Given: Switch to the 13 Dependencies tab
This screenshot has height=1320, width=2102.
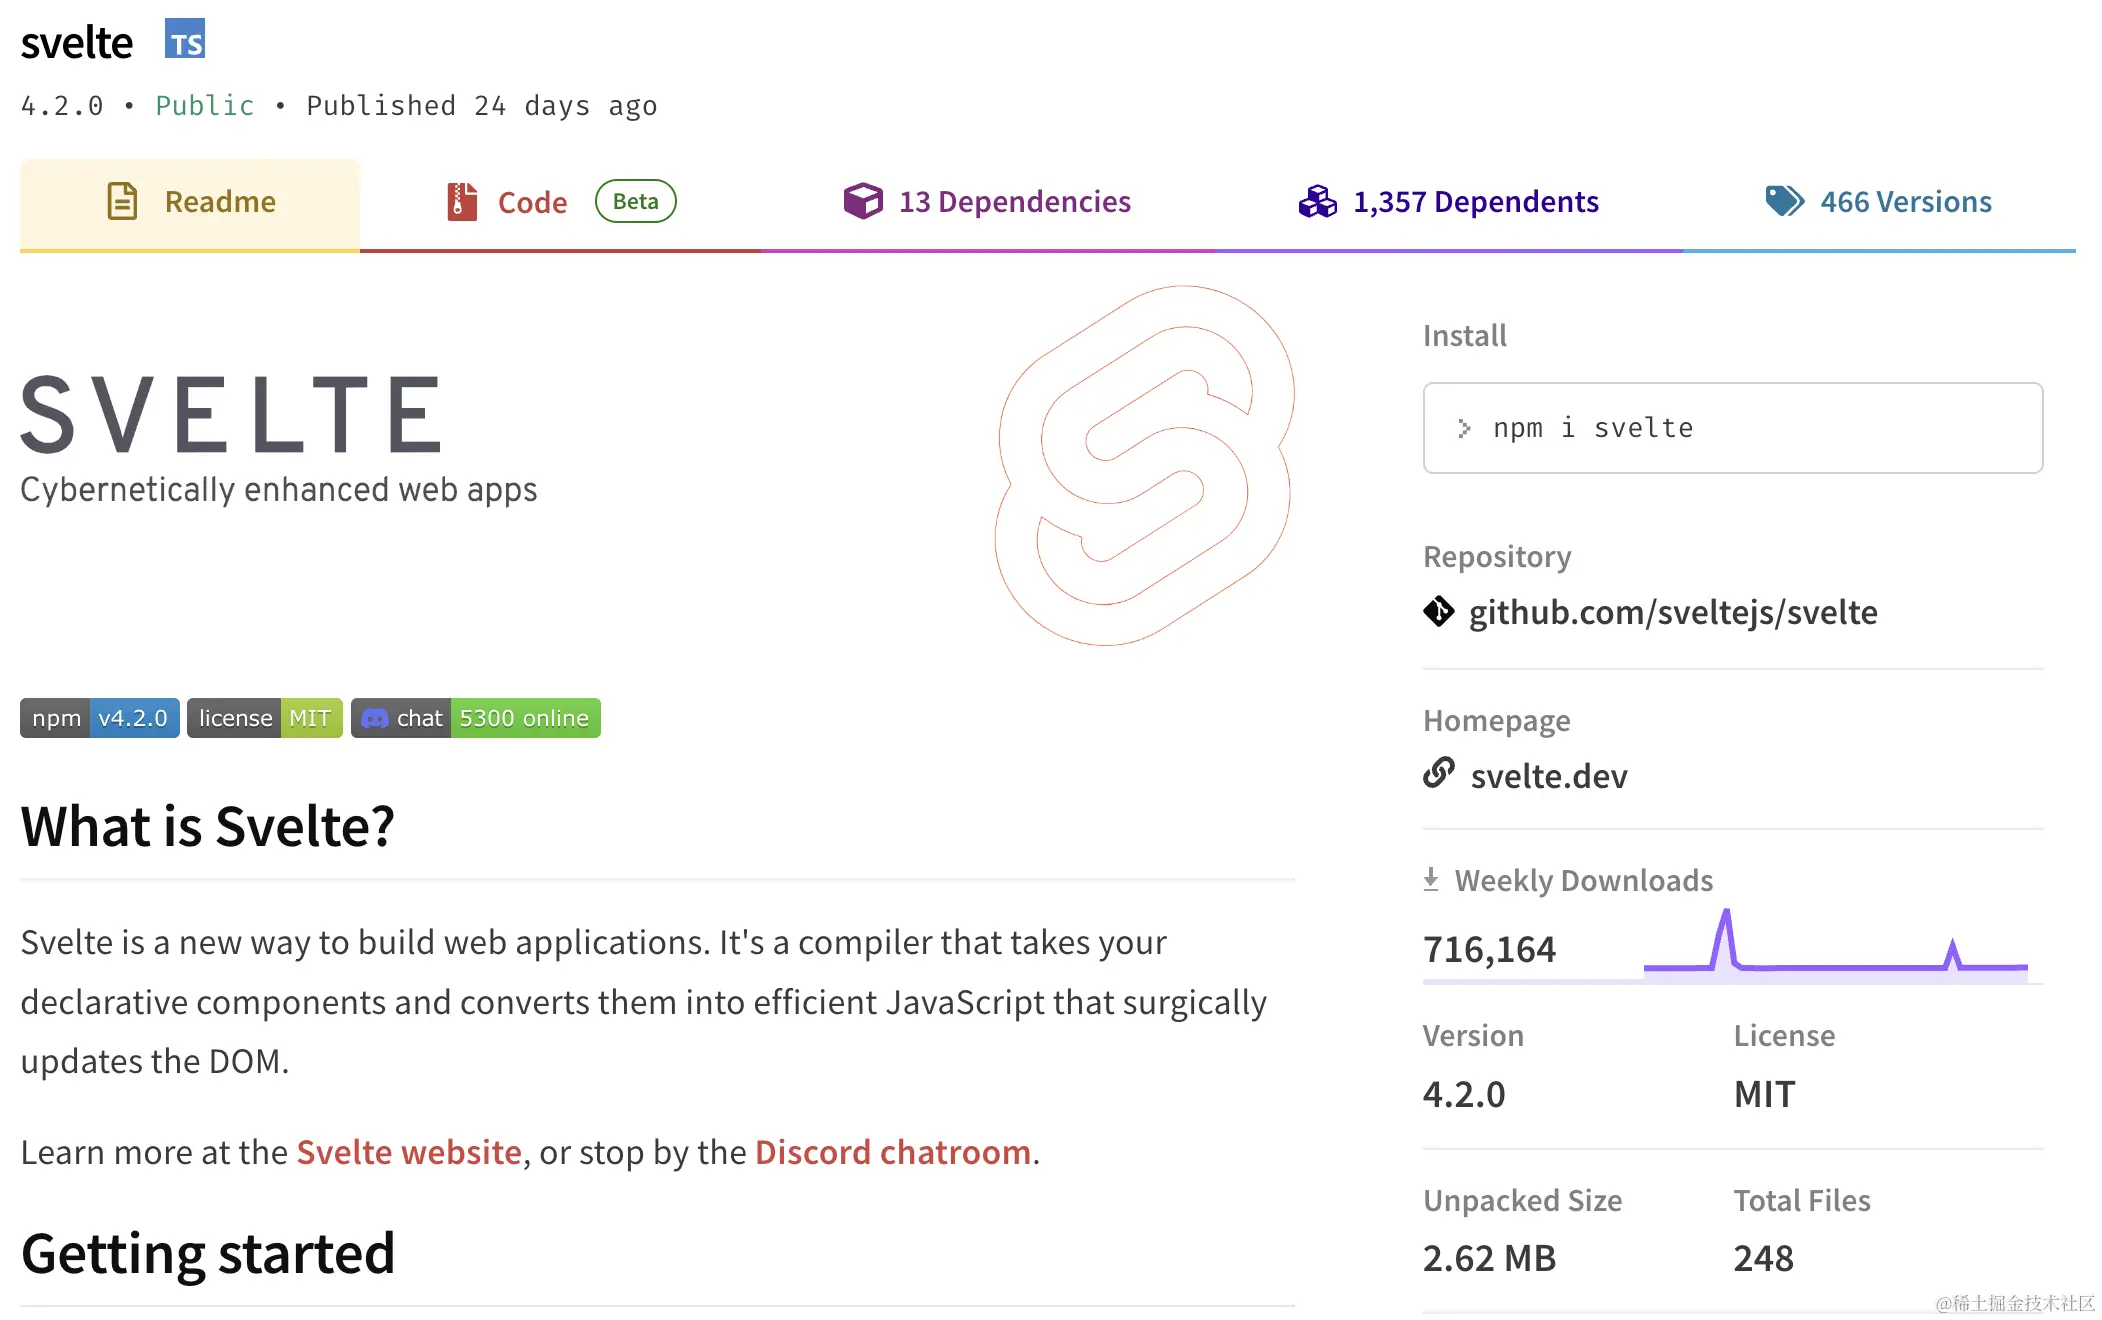Looking at the screenshot, I should [x=1014, y=202].
